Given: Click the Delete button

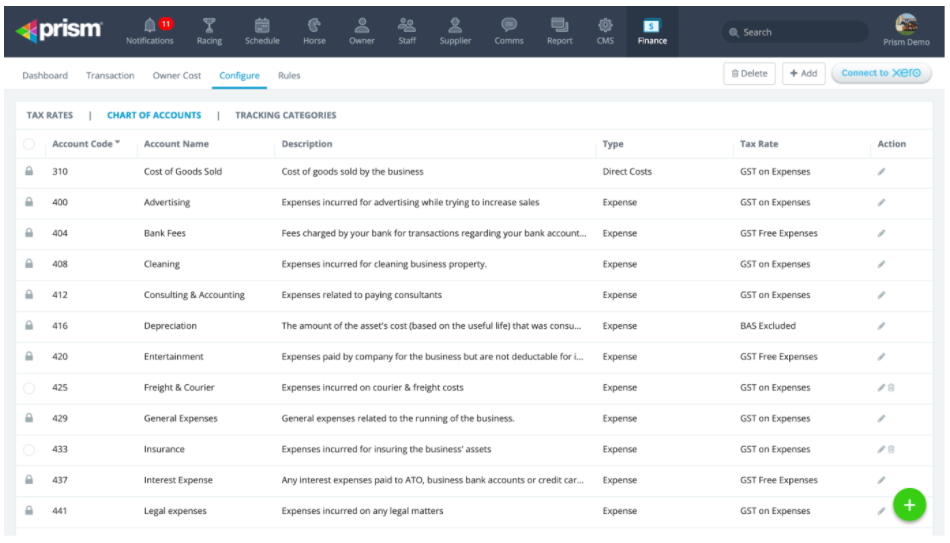Looking at the screenshot, I should (x=749, y=74).
